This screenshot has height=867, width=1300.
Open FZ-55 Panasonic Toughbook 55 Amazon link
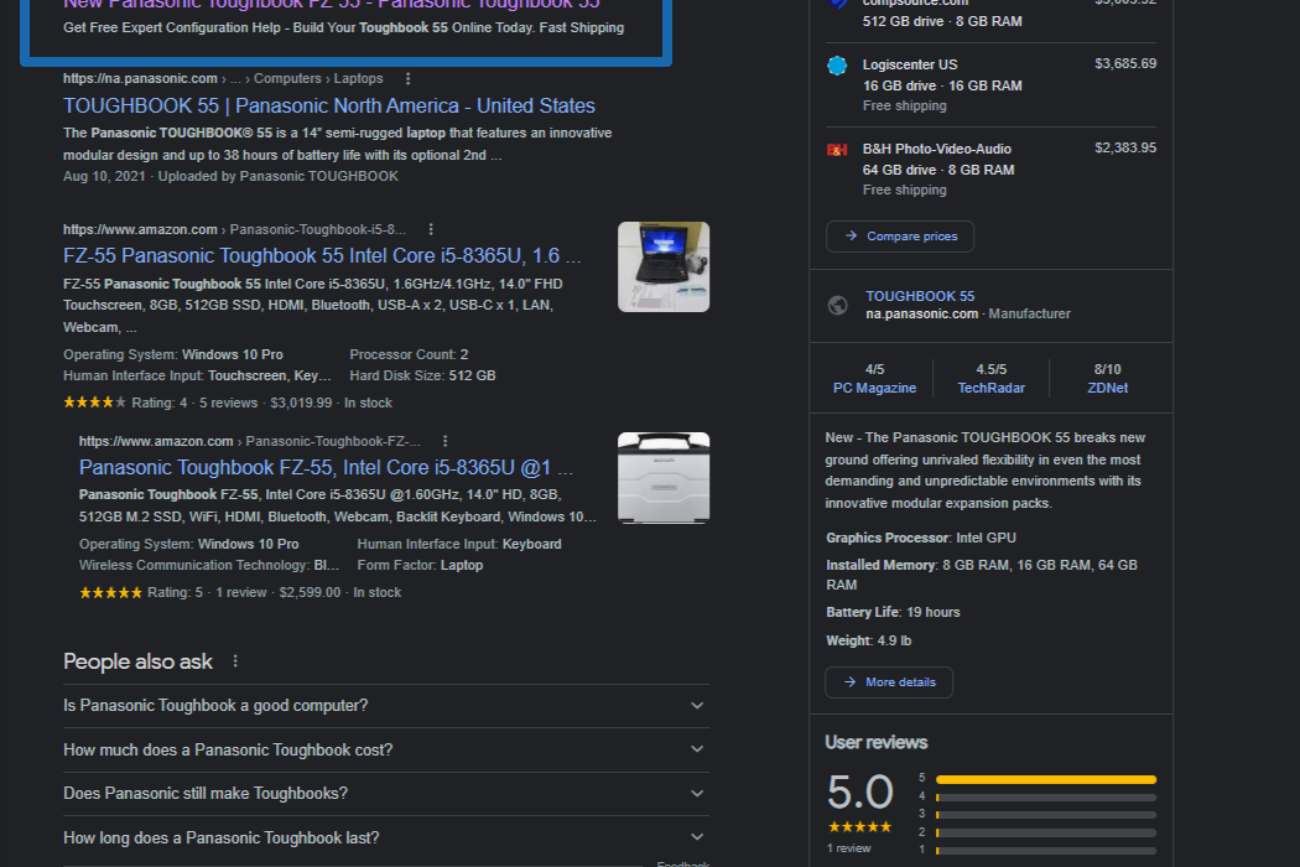pyautogui.click(x=321, y=256)
